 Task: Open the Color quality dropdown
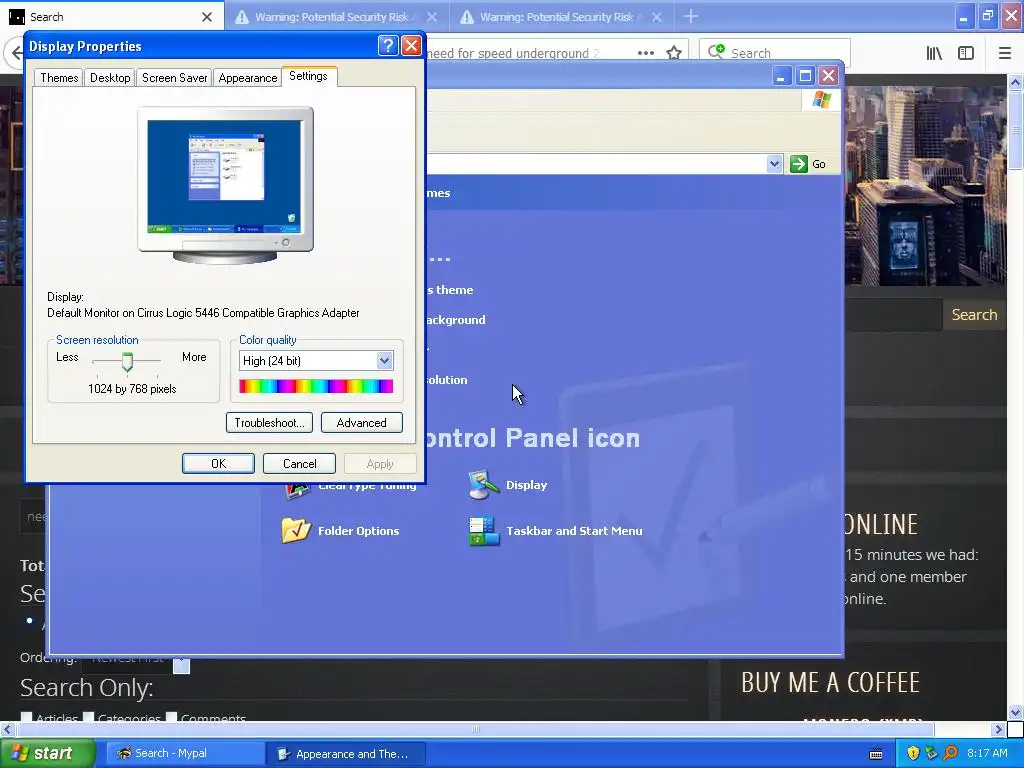[x=384, y=360]
